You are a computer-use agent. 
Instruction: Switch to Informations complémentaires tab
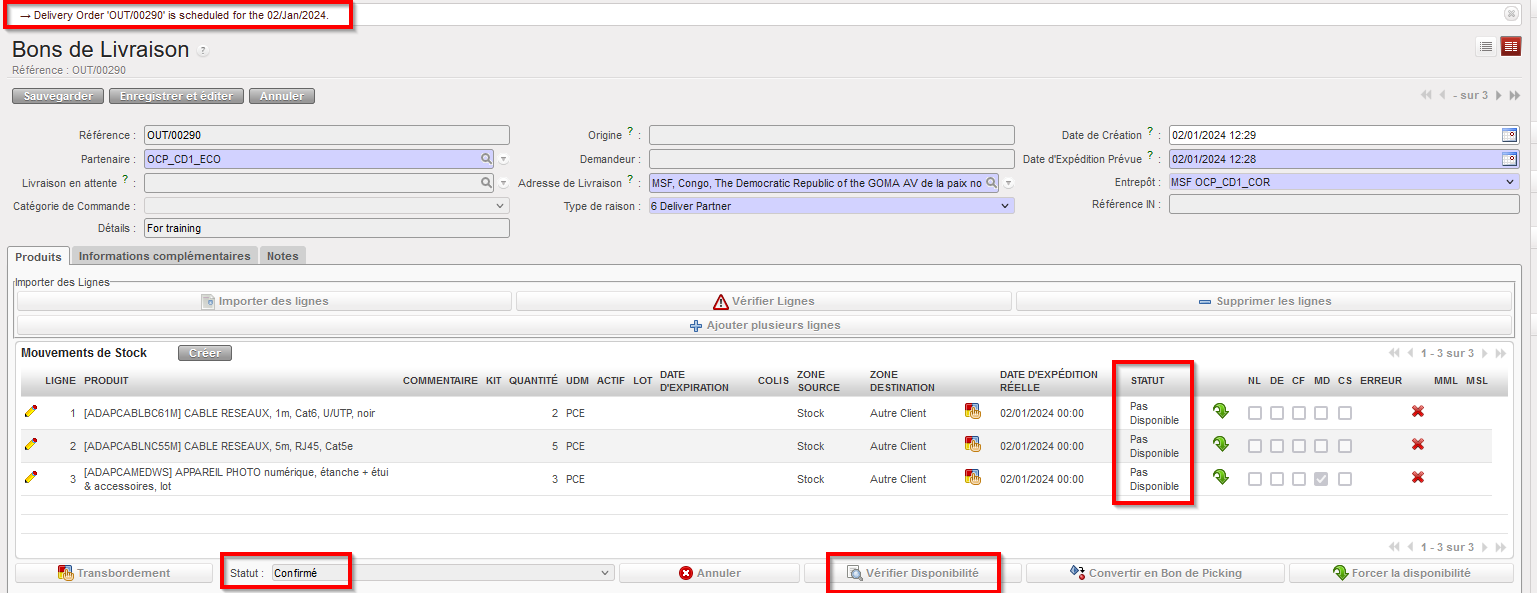[165, 256]
